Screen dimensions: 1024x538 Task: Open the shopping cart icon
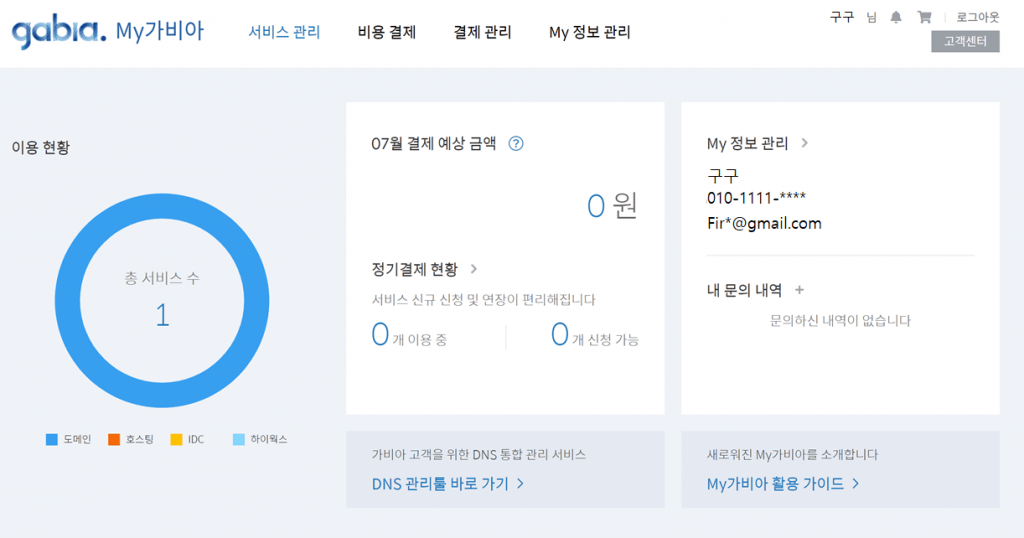[x=924, y=18]
